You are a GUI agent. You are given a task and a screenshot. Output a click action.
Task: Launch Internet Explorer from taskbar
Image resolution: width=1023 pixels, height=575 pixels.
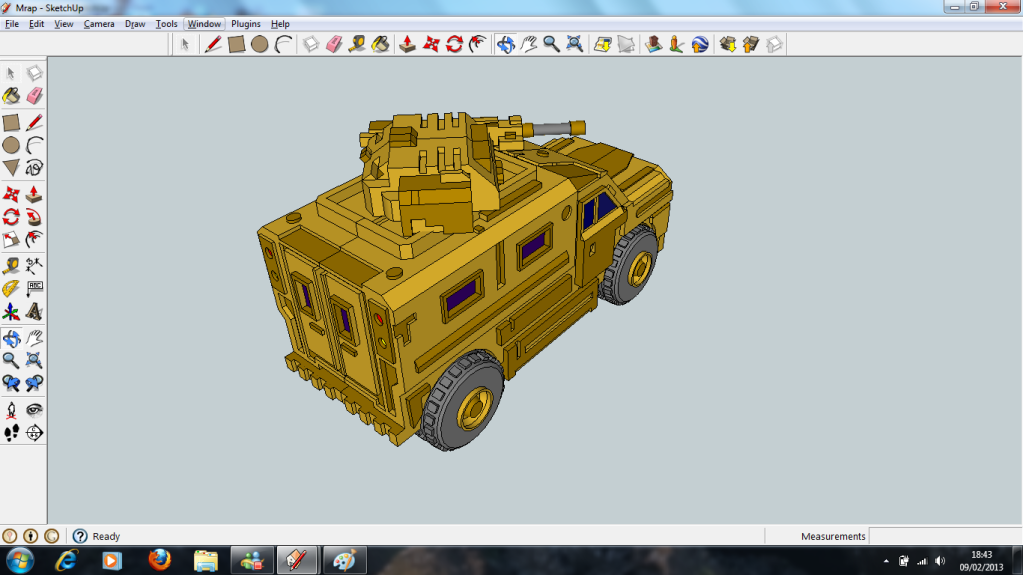(67, 561)
